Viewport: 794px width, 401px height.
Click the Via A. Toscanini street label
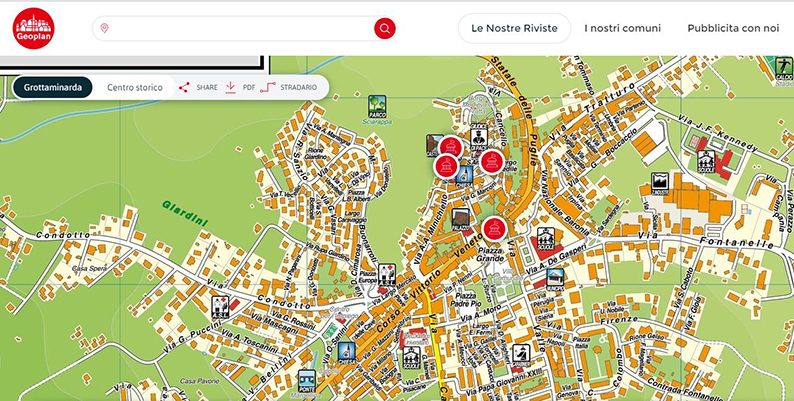pos(251,342)
